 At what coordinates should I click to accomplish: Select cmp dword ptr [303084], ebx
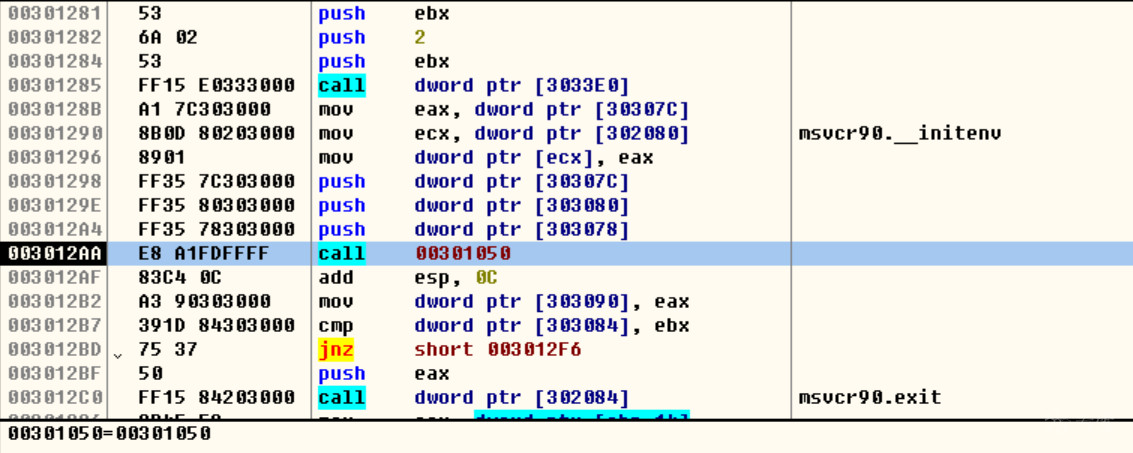pyautogui.click(x=504, y=325)
